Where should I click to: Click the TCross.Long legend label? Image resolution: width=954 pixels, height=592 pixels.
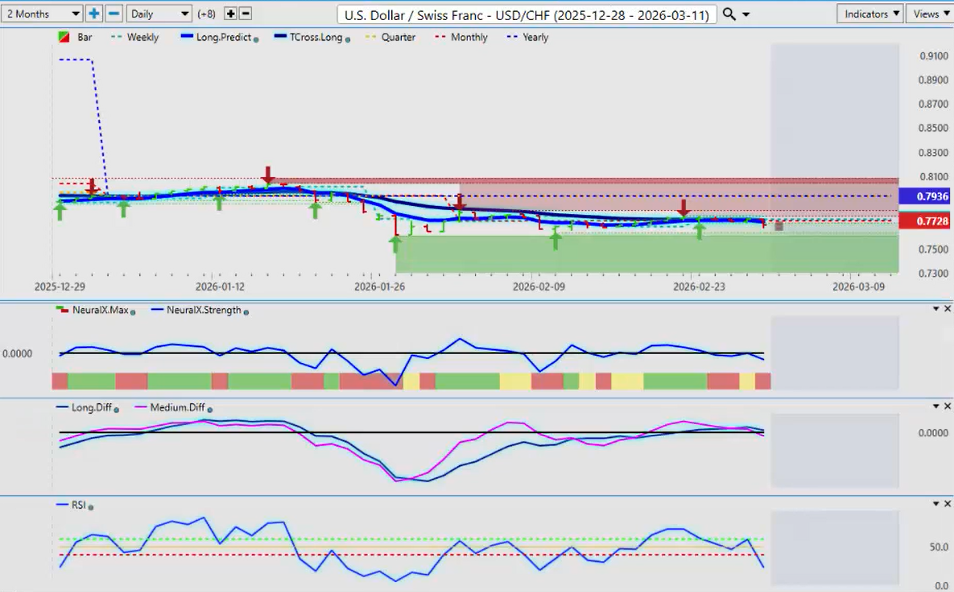pos(313,37)
